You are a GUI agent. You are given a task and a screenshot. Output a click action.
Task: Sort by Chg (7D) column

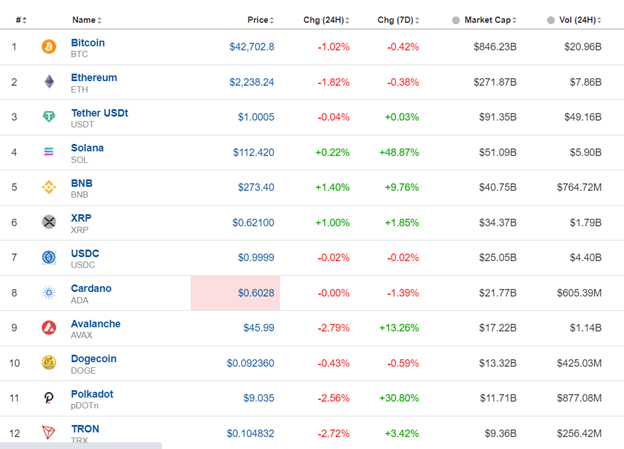(398, 20)
